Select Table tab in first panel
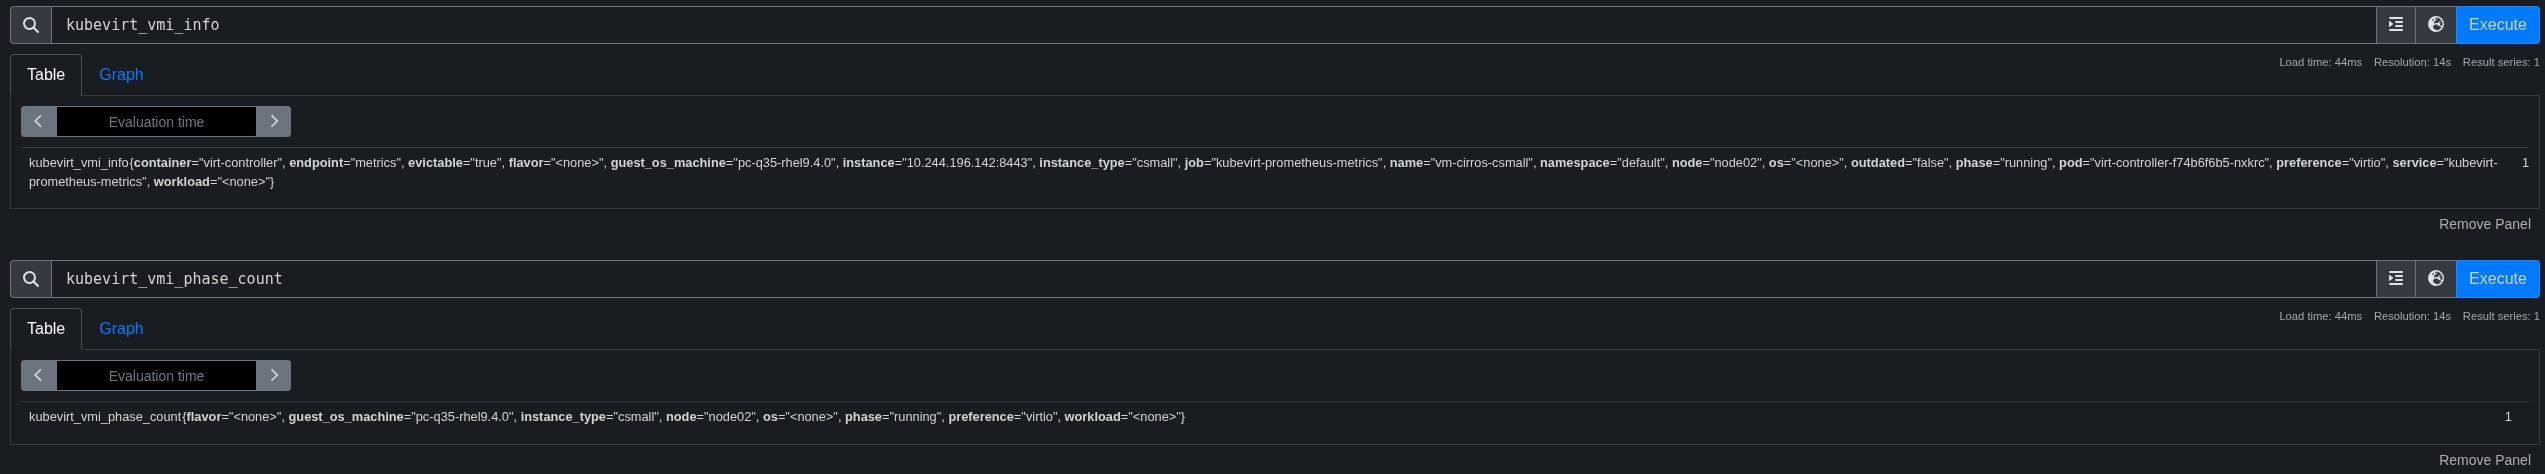 [x=46, y=75]
